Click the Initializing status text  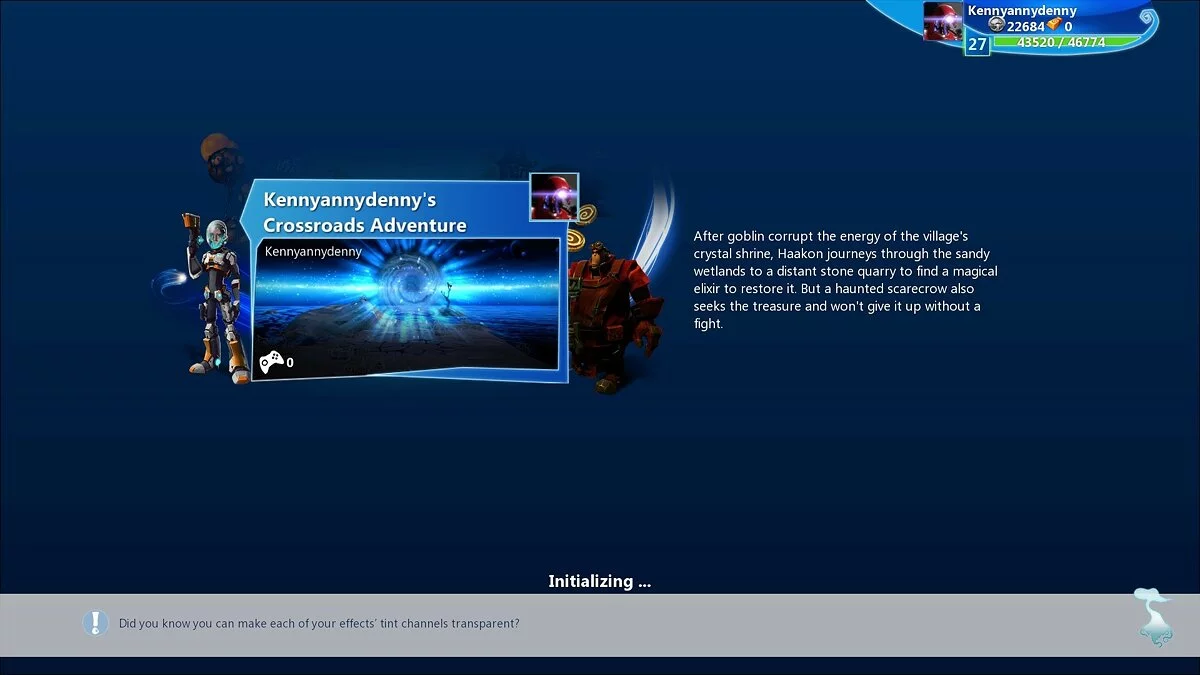click(599, 581)
